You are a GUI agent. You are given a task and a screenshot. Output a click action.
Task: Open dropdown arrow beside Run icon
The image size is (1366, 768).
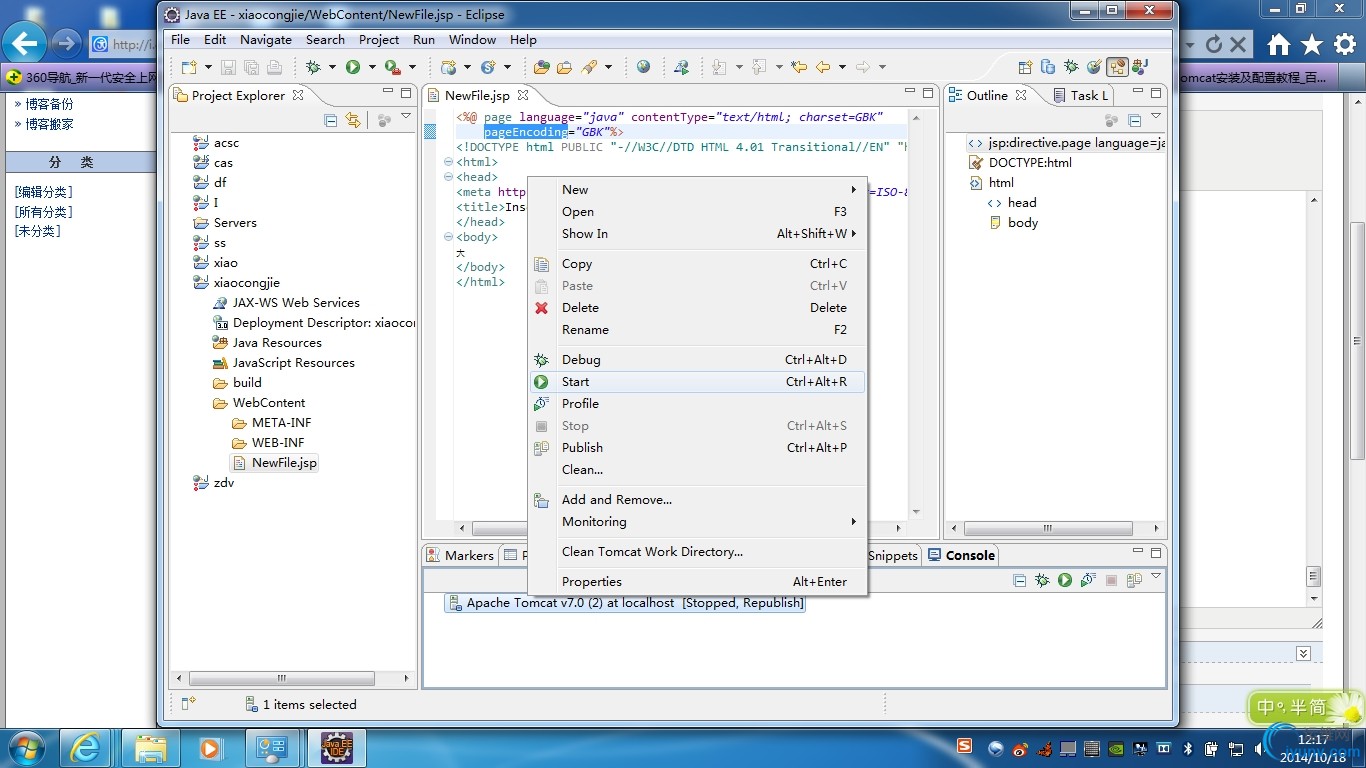click(372, 67)
